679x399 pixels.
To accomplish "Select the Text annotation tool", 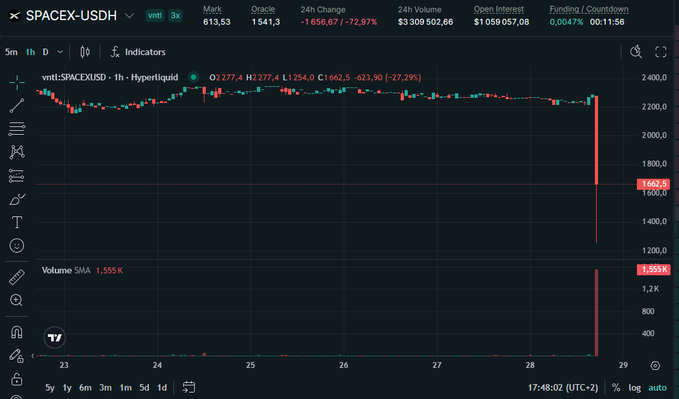I will pos(17,222).
